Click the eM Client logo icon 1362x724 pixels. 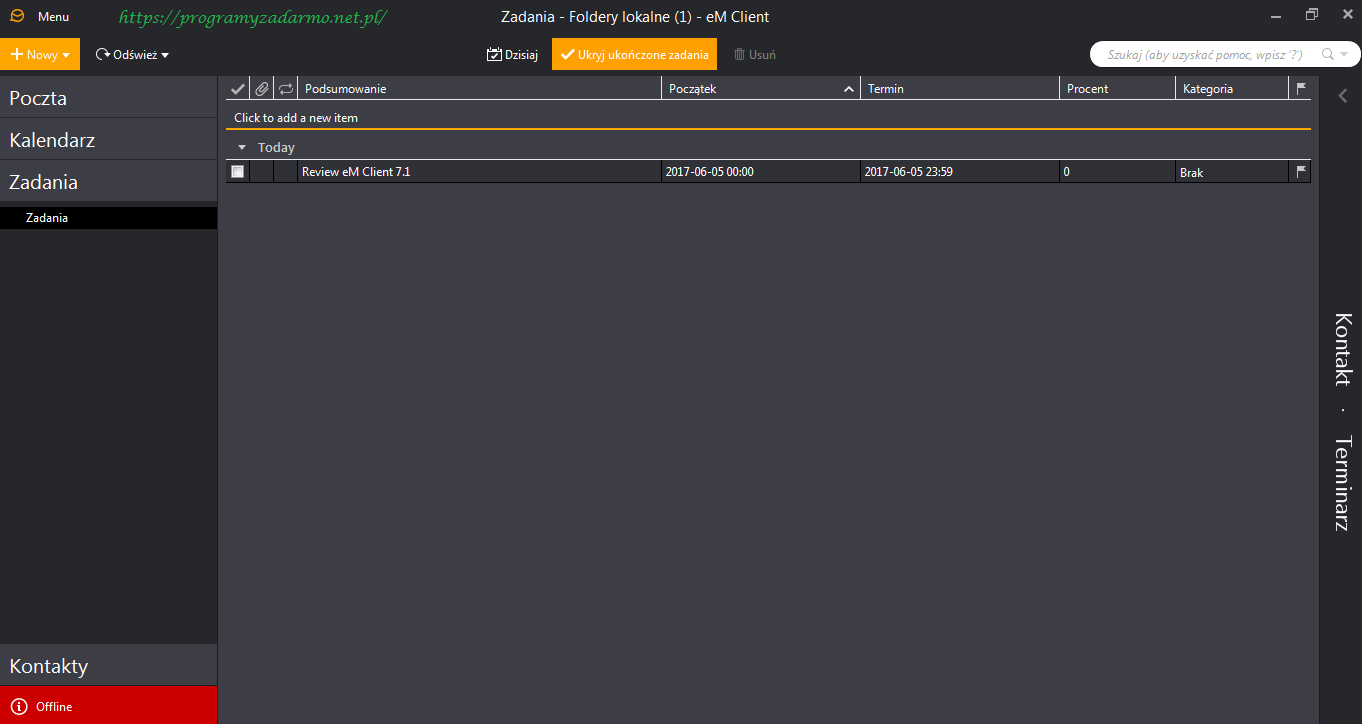click(17, 16)
